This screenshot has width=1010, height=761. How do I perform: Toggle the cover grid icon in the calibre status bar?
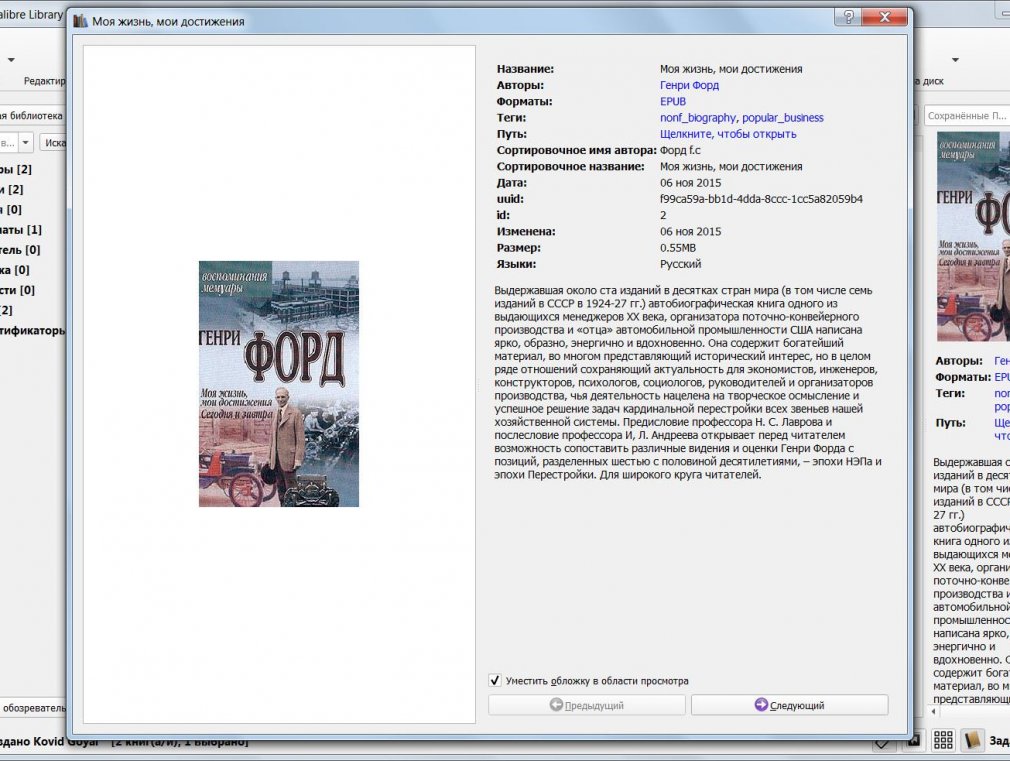click(943, 740)
